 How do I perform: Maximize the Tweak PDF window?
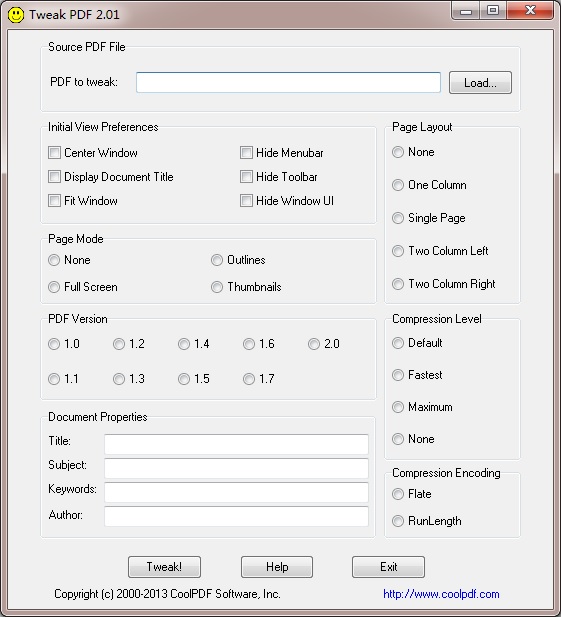(x=493, y=11)
